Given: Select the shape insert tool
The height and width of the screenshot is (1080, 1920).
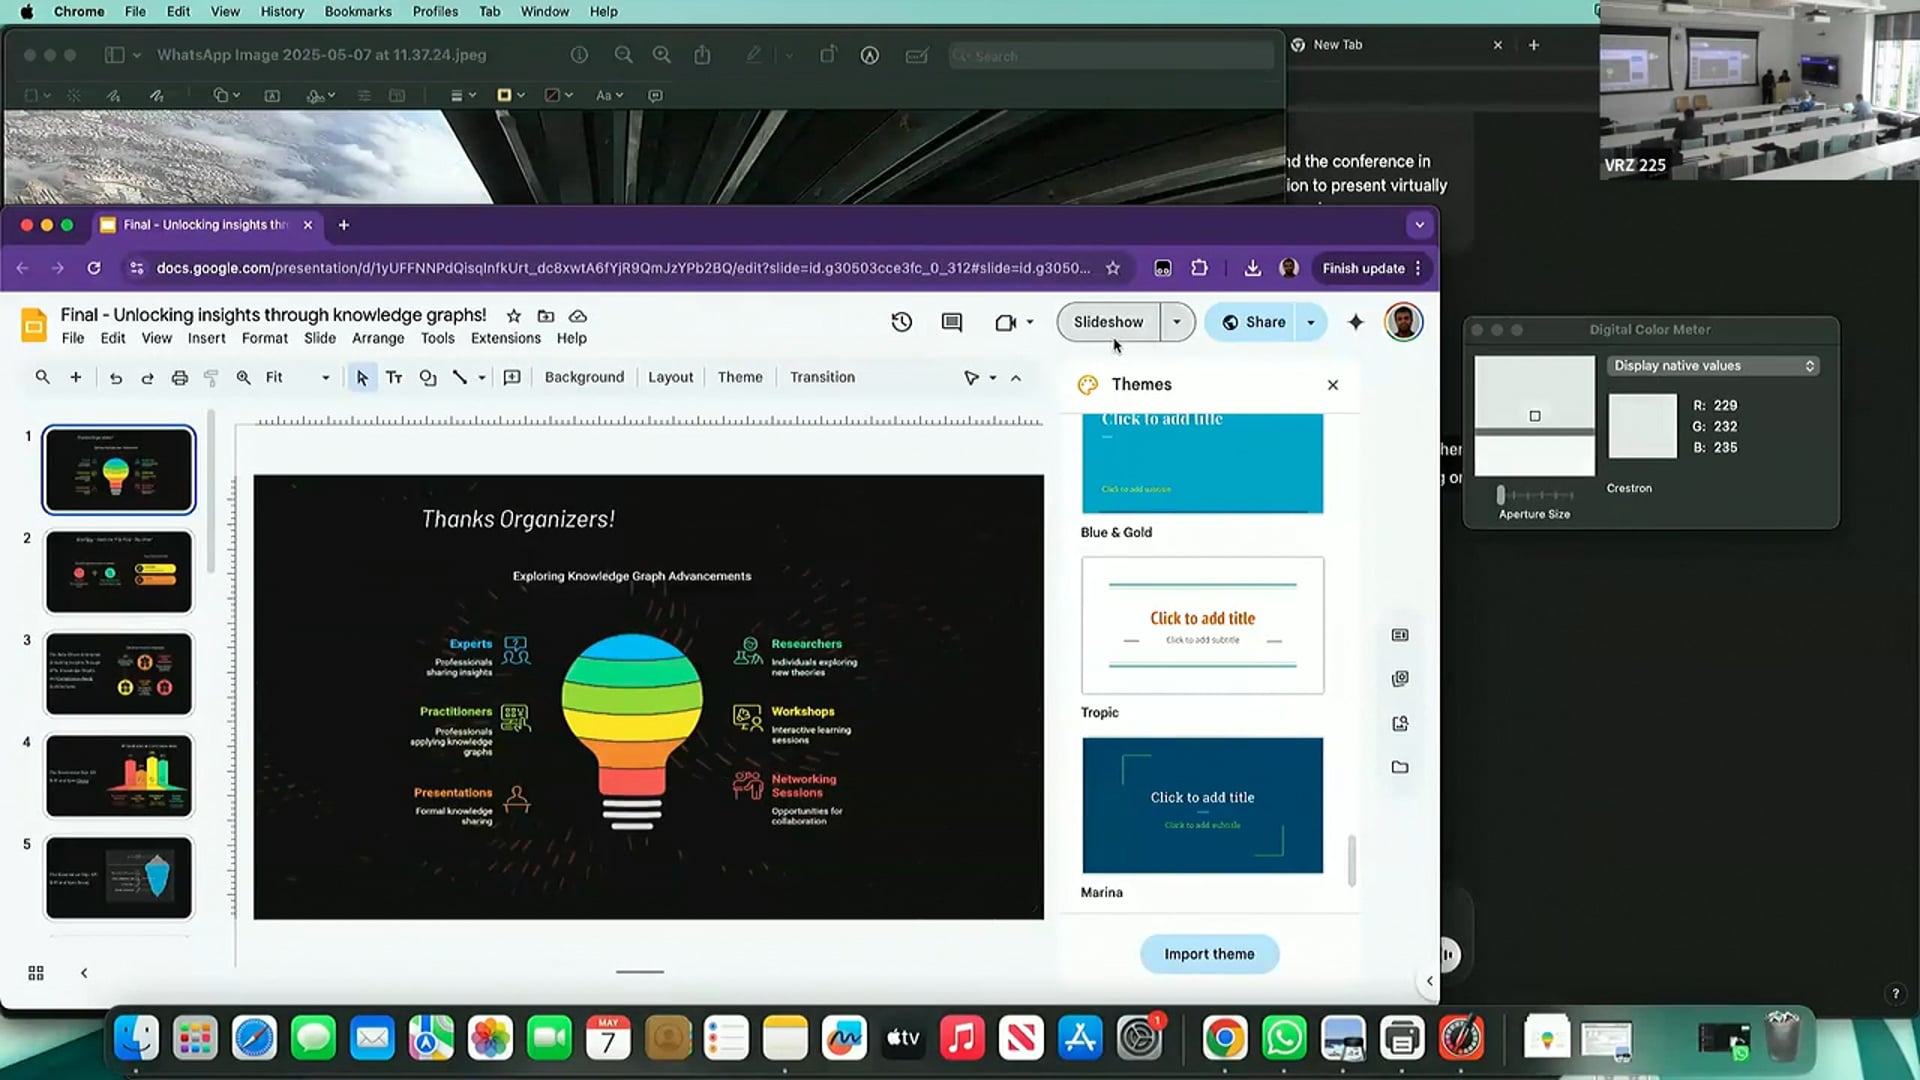Looking at the screenshot, I should pyautogui.click(x=428, y=378).
